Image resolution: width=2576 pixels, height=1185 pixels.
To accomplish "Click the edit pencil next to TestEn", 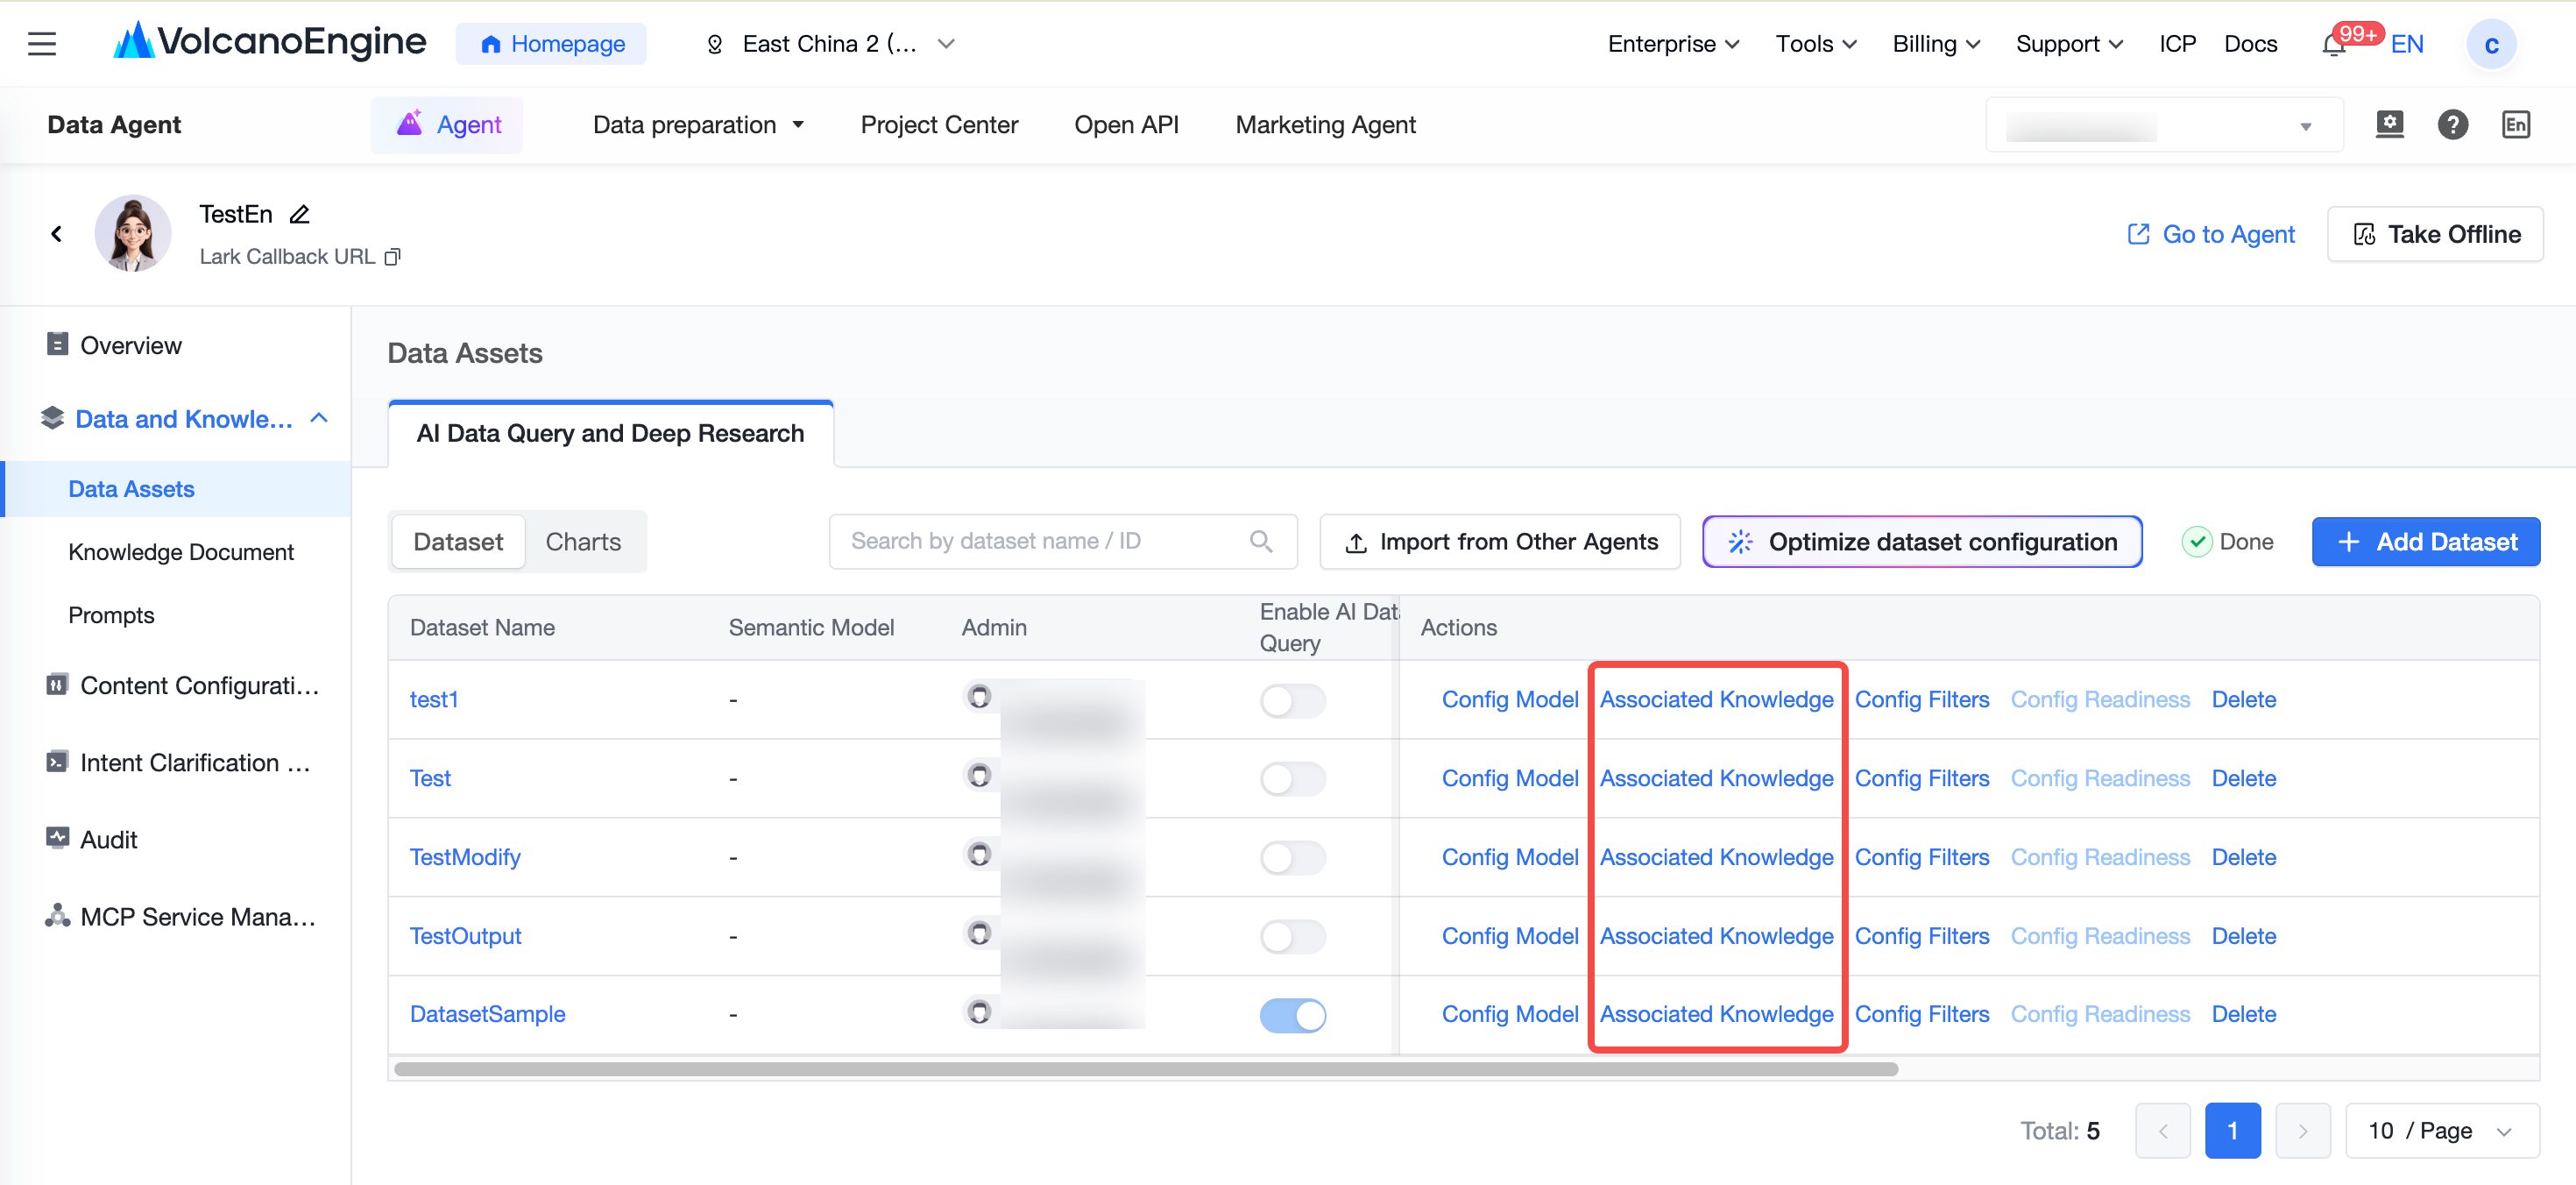I will [x=299, y=214].
